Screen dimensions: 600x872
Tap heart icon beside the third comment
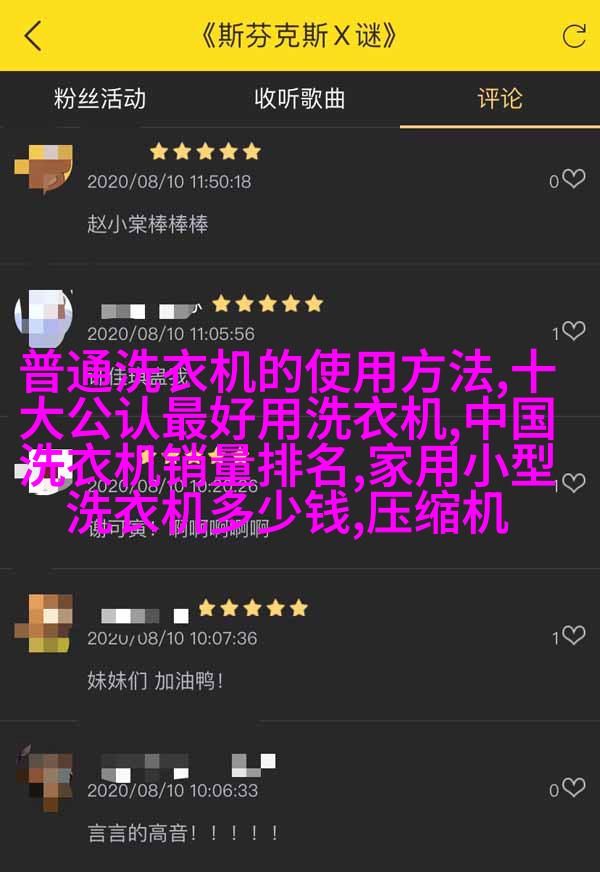click(x=573, y=483)
